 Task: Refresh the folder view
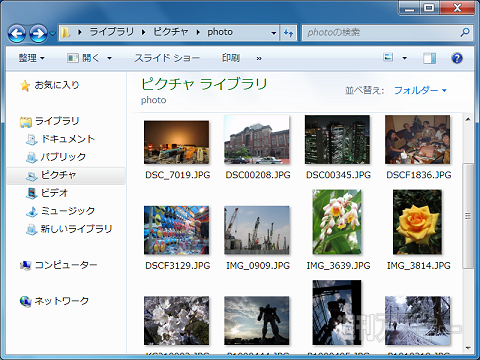pos(288,33)
